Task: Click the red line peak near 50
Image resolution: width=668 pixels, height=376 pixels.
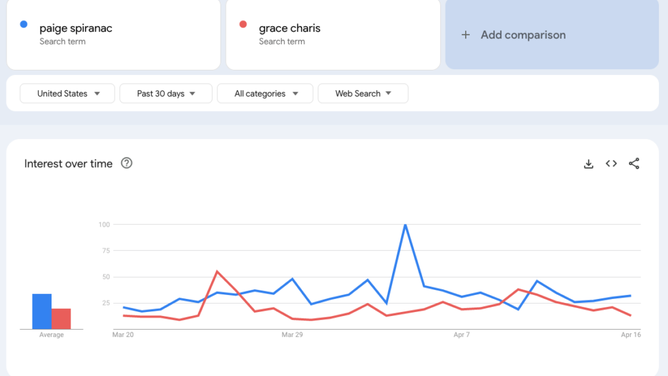Action: click(x=217, y=271)
